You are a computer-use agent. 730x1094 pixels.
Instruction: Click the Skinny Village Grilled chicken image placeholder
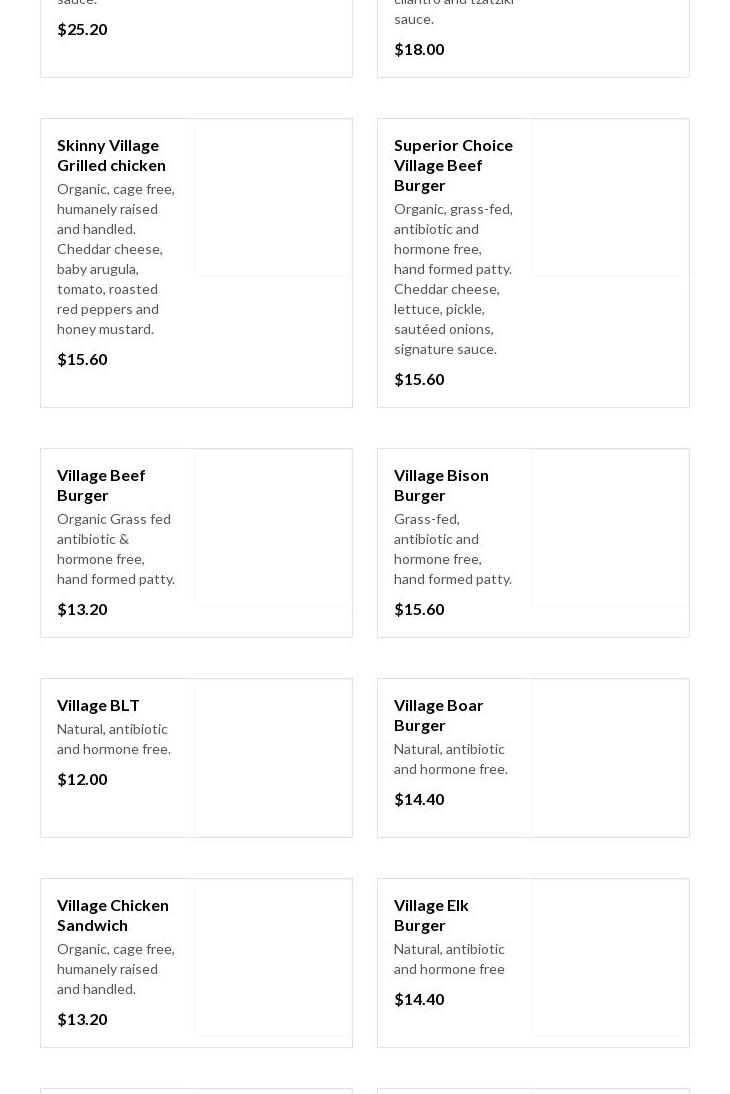pos(273,198)
